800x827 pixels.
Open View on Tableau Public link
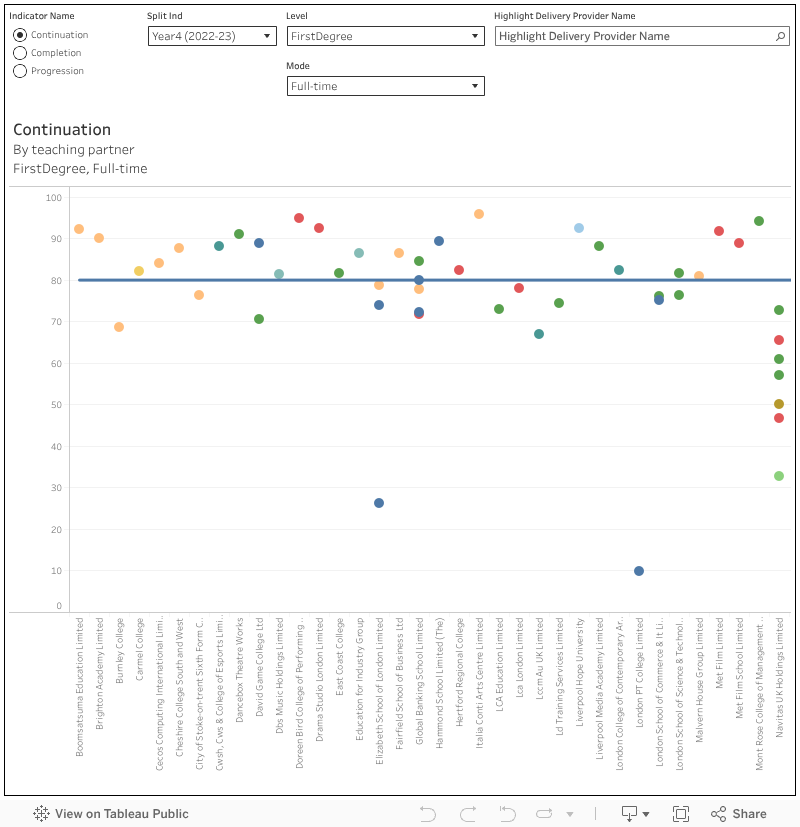click(x=121, y=814)
